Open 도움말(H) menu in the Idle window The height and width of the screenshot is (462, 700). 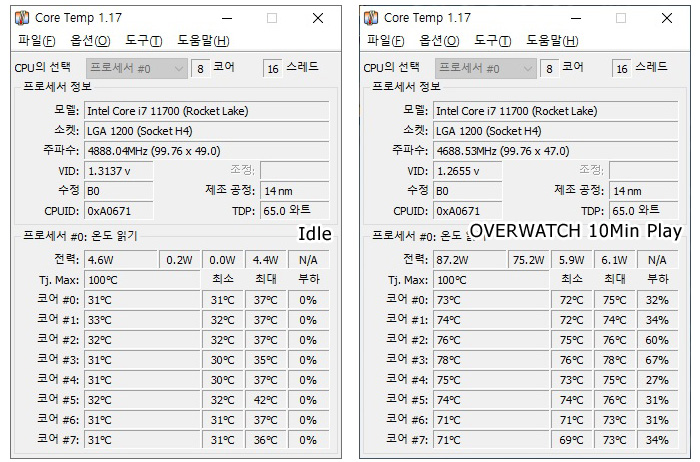[203, 41]
